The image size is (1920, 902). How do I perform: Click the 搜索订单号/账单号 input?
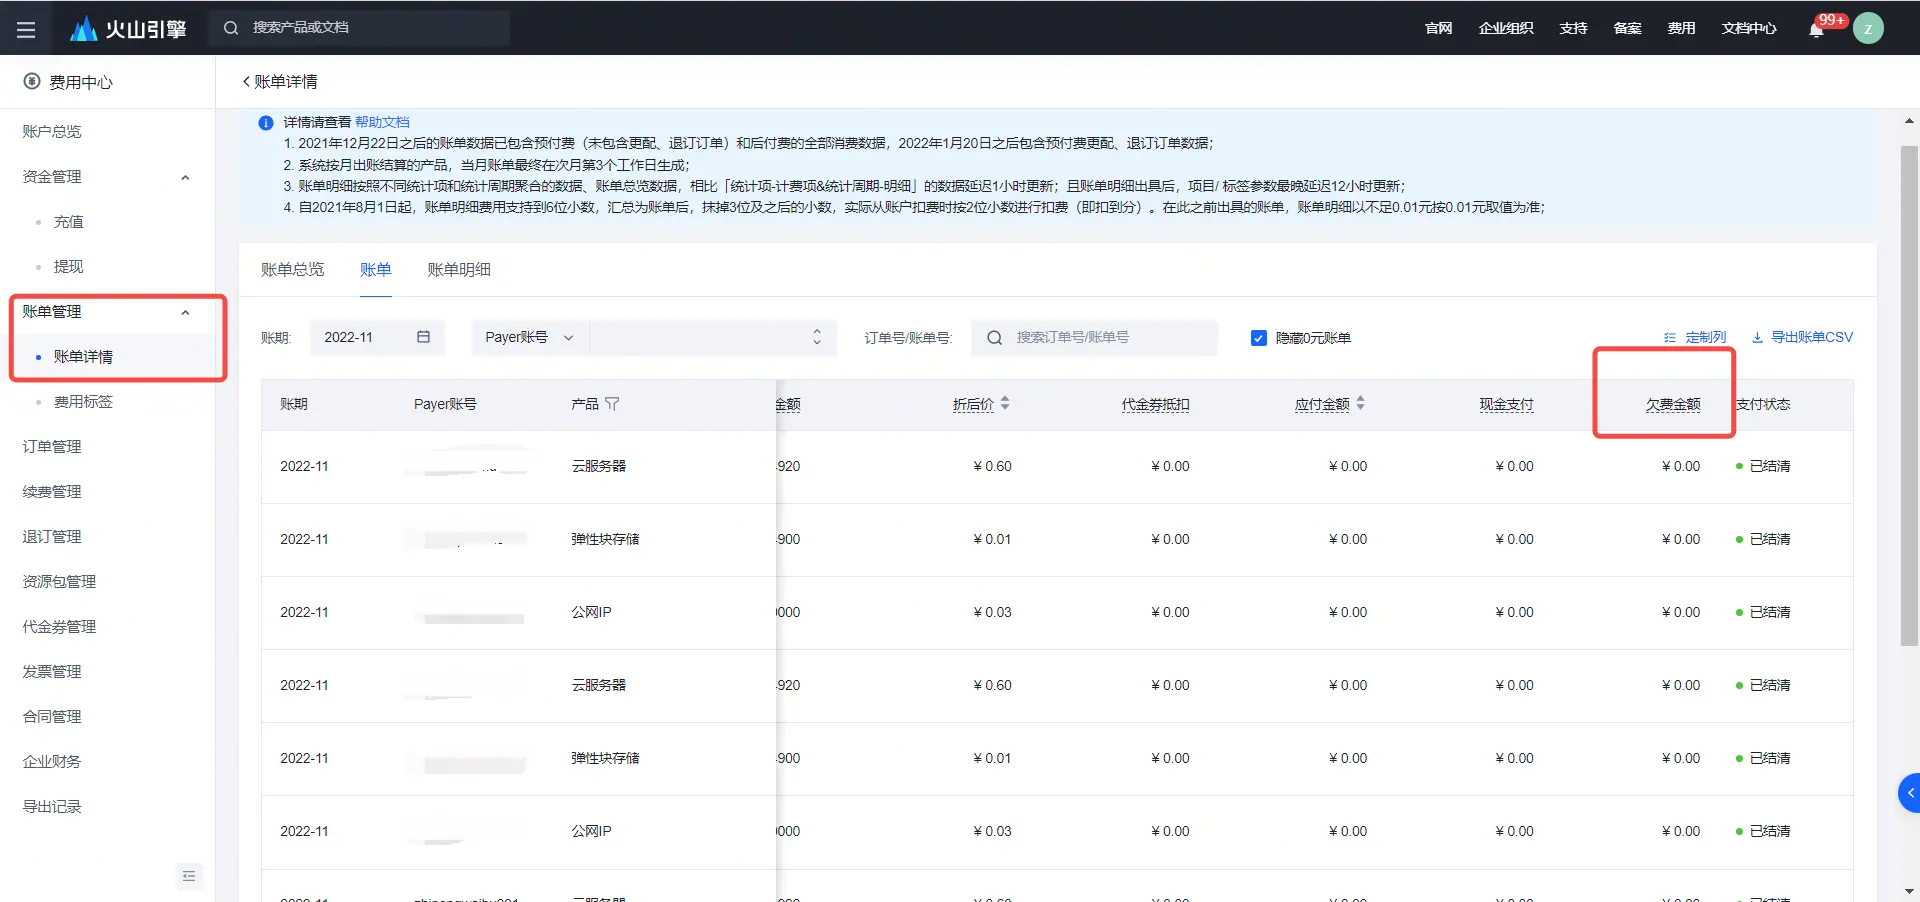[x=1094, y=338]
